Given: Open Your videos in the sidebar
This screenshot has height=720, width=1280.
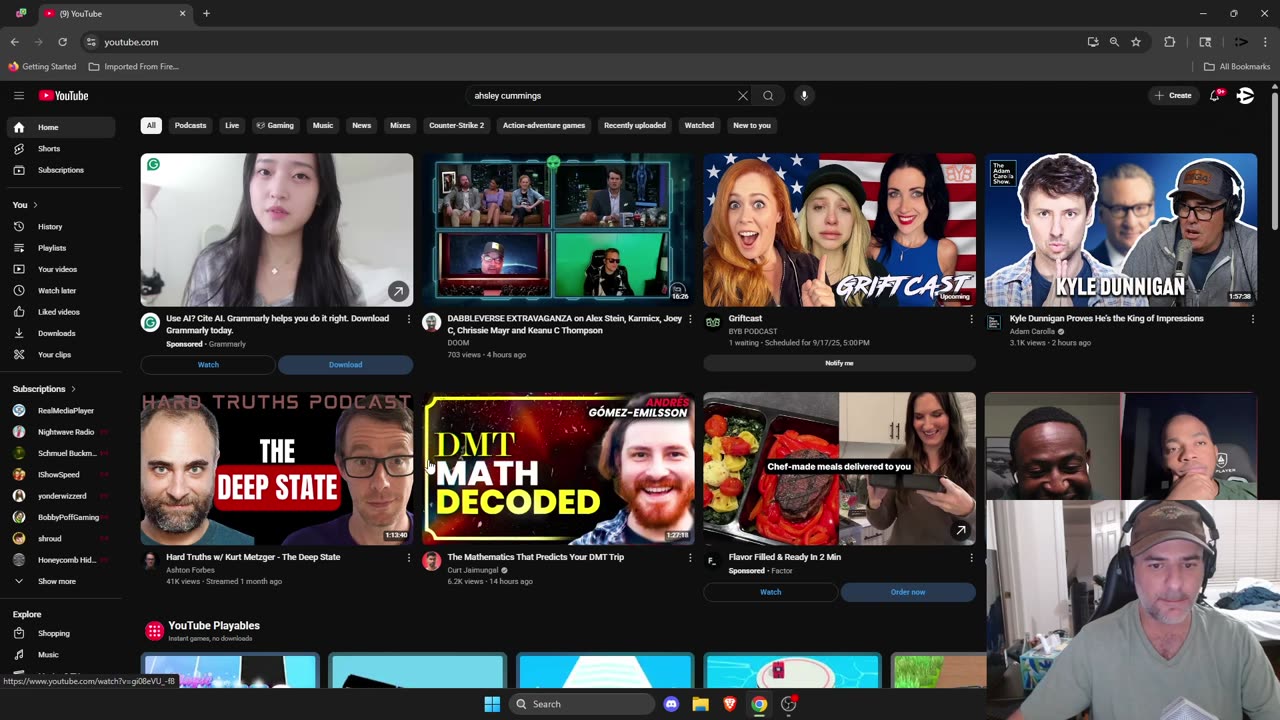Looking at the screenshot, I should click(62, 269).
